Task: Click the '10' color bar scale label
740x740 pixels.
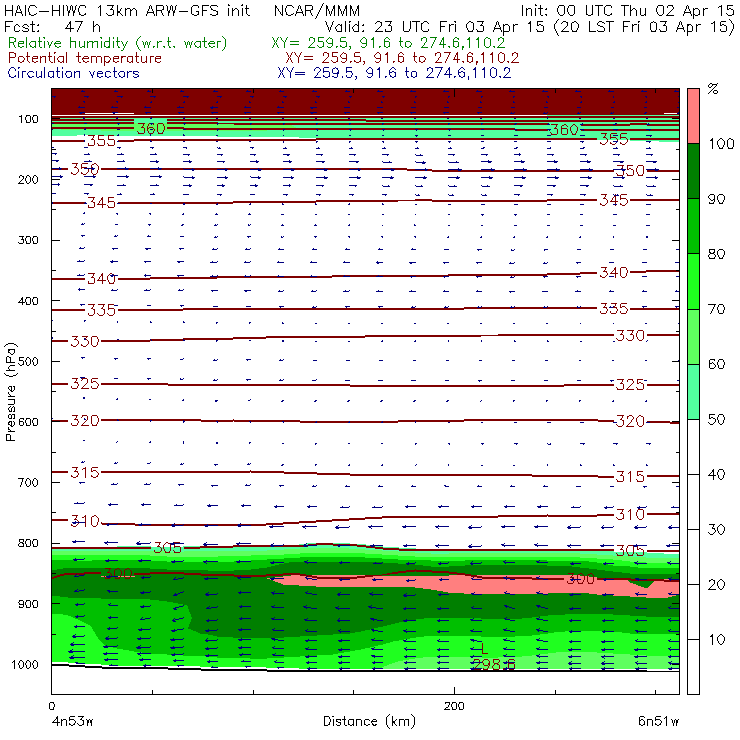Action: coord(717,640)
